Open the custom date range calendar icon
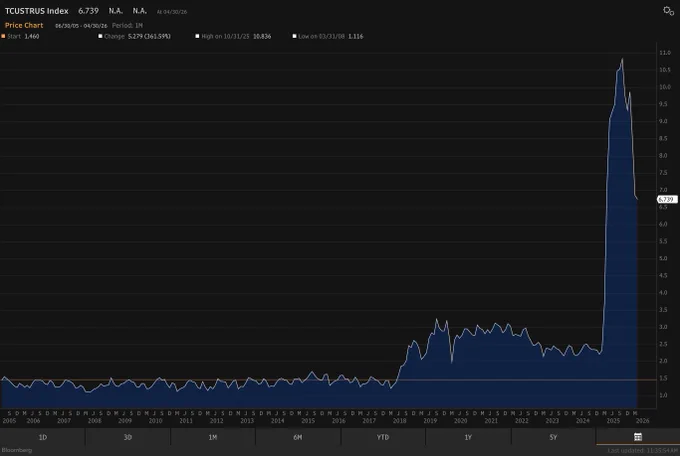This screenshot has width=680, height=456. (x=638, y=437)
